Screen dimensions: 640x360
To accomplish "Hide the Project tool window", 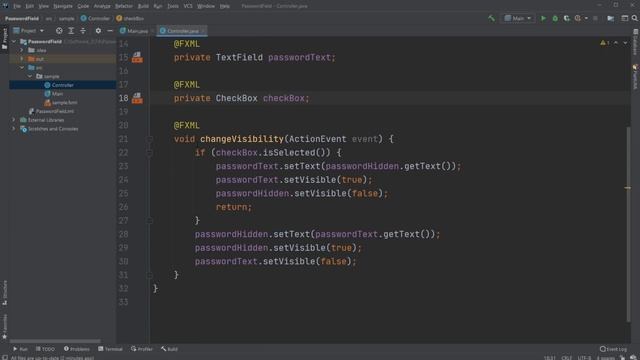I will [x=110, y=31].
